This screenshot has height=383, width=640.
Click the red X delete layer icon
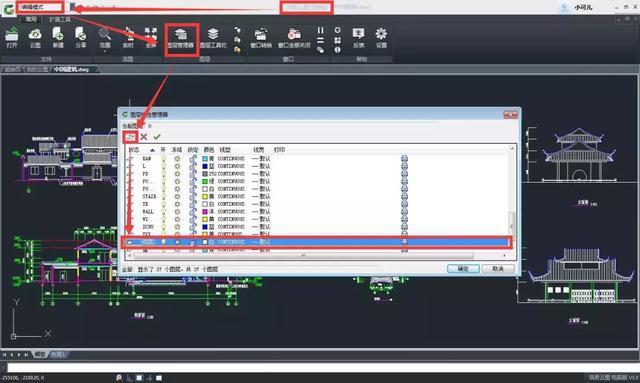point(144,137)
